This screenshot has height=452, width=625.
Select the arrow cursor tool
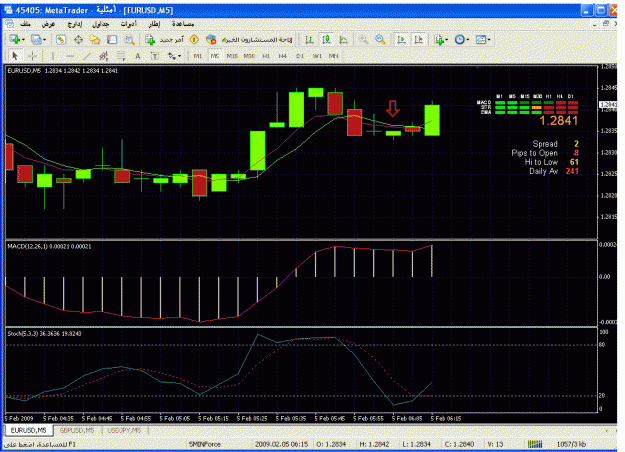click(15, 56)
